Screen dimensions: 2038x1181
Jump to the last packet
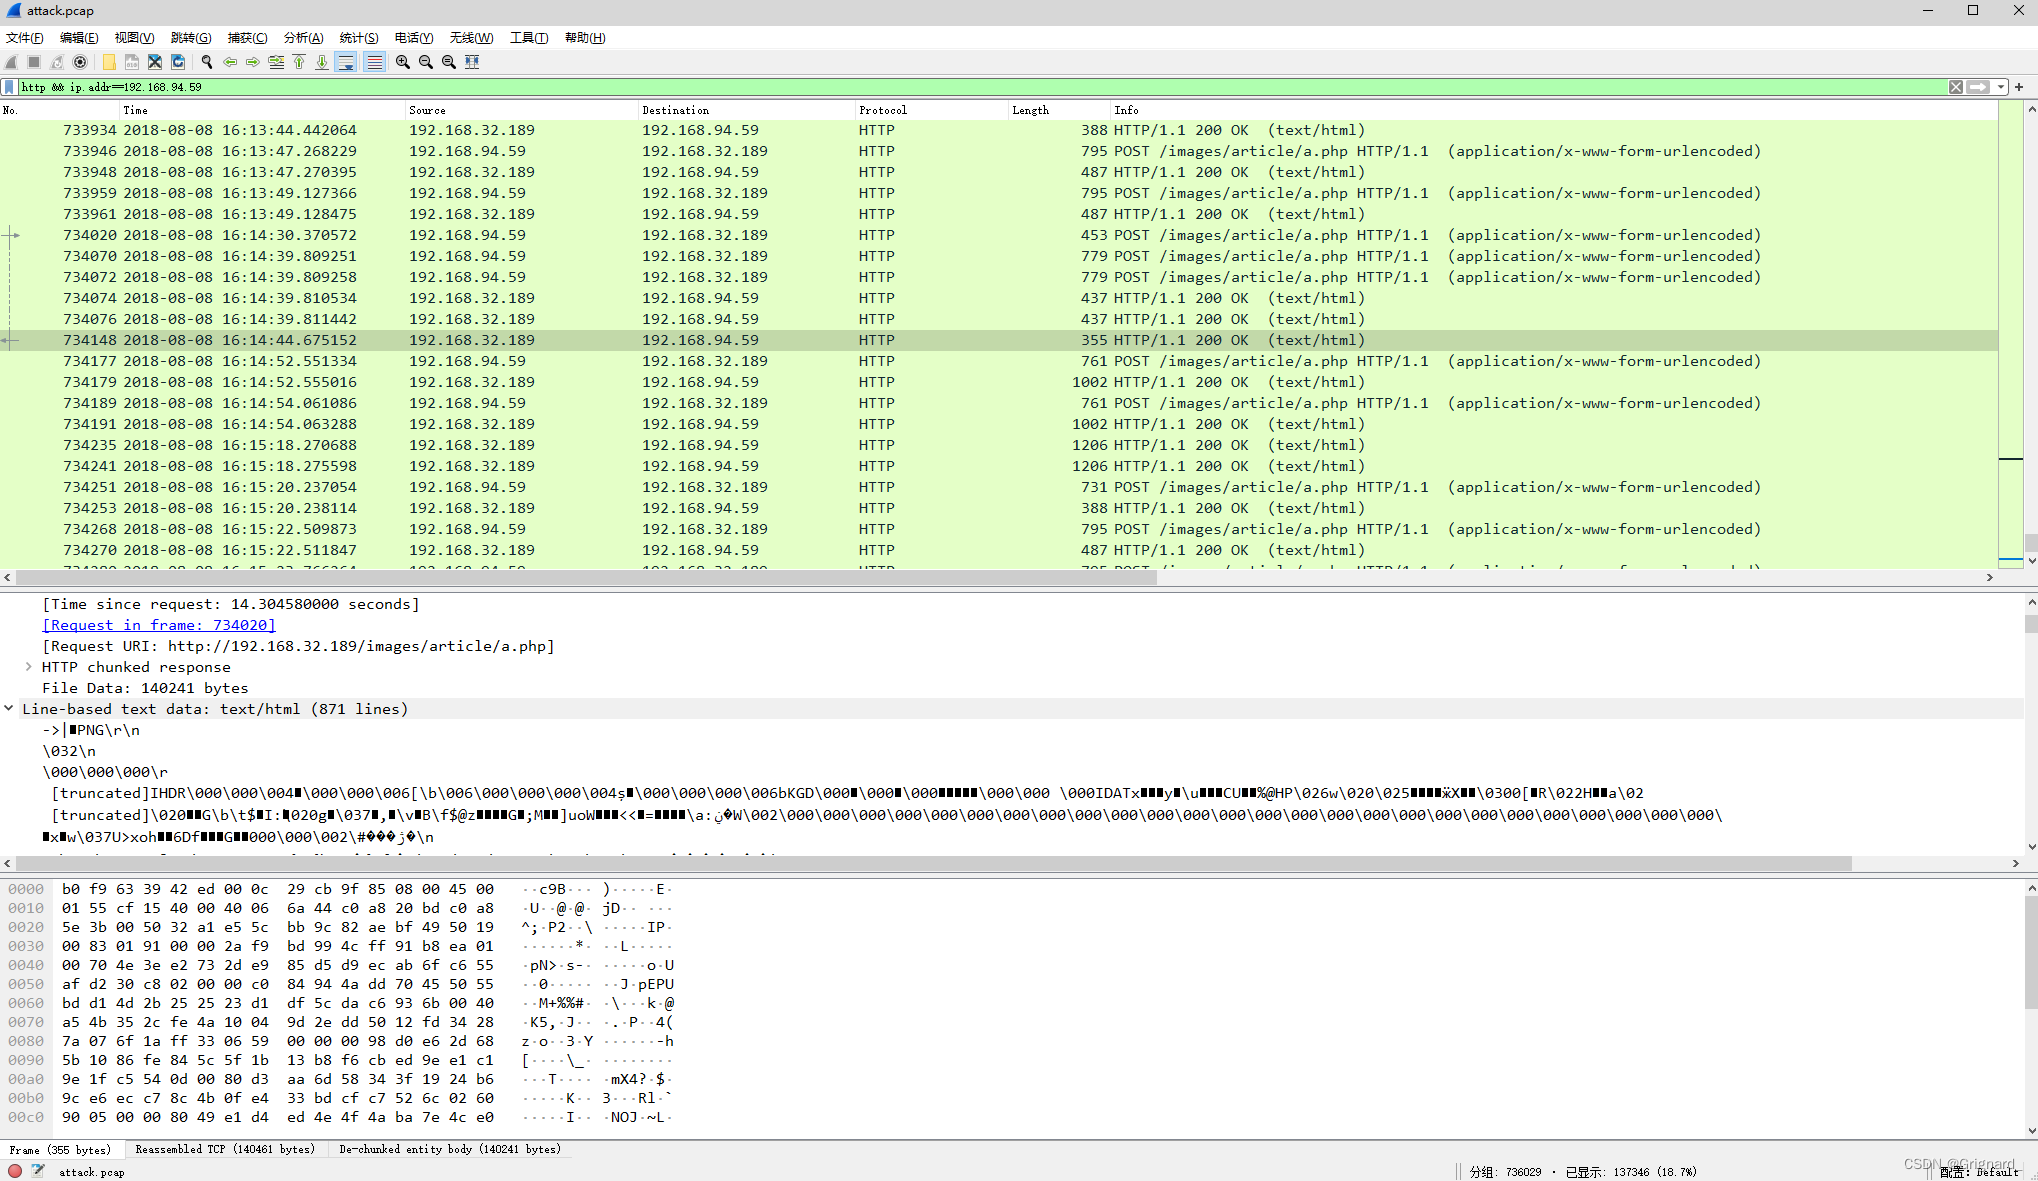[x=322, y=62]
